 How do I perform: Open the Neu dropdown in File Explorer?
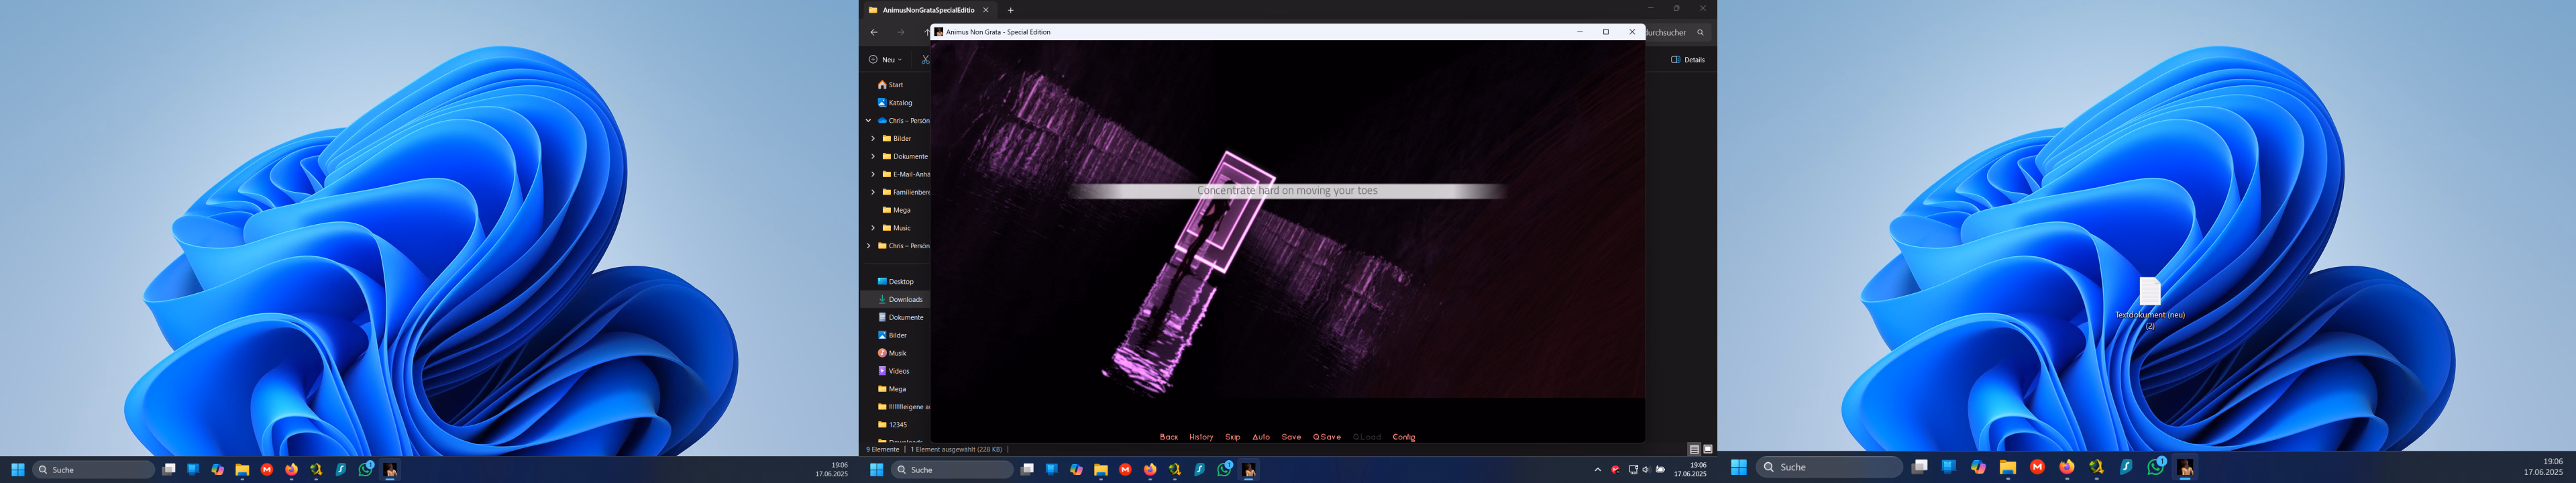pyautogui.click(x=885, y=59)
